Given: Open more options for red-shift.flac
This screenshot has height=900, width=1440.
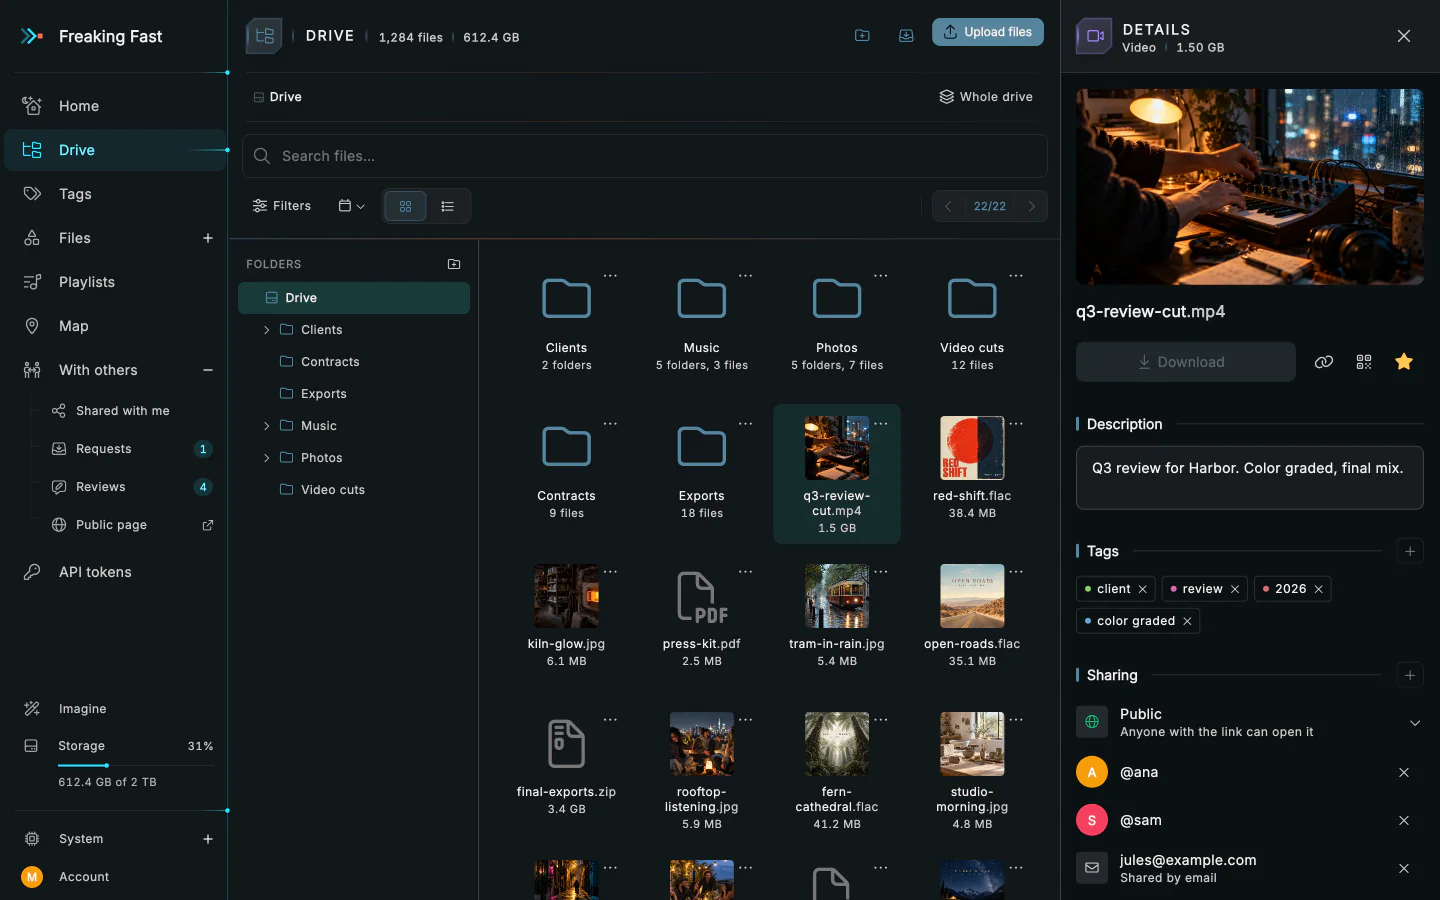Looking at the screenshot, I should click(x=1016, y=424).
